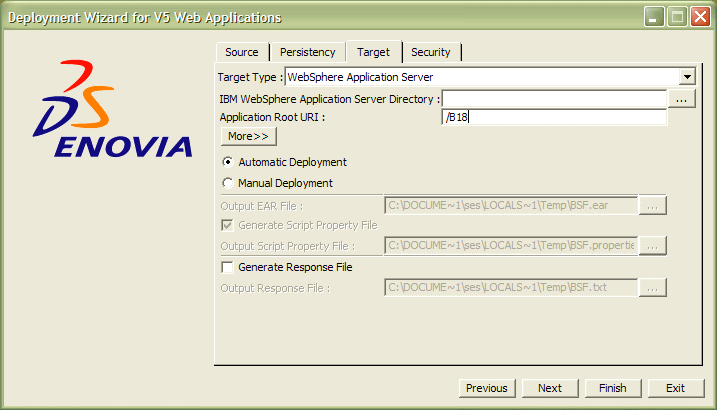Screen dimensions: 717x410
Task: Close the Deployment Wizard window
Action: pos(701,17)
